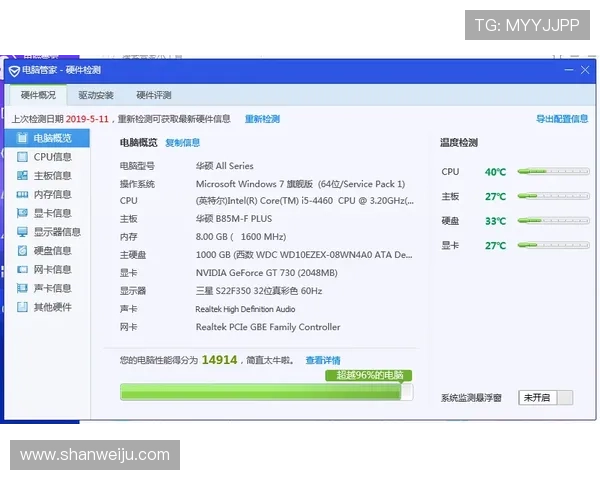Minimize the hardware detection window

point(569,70)
